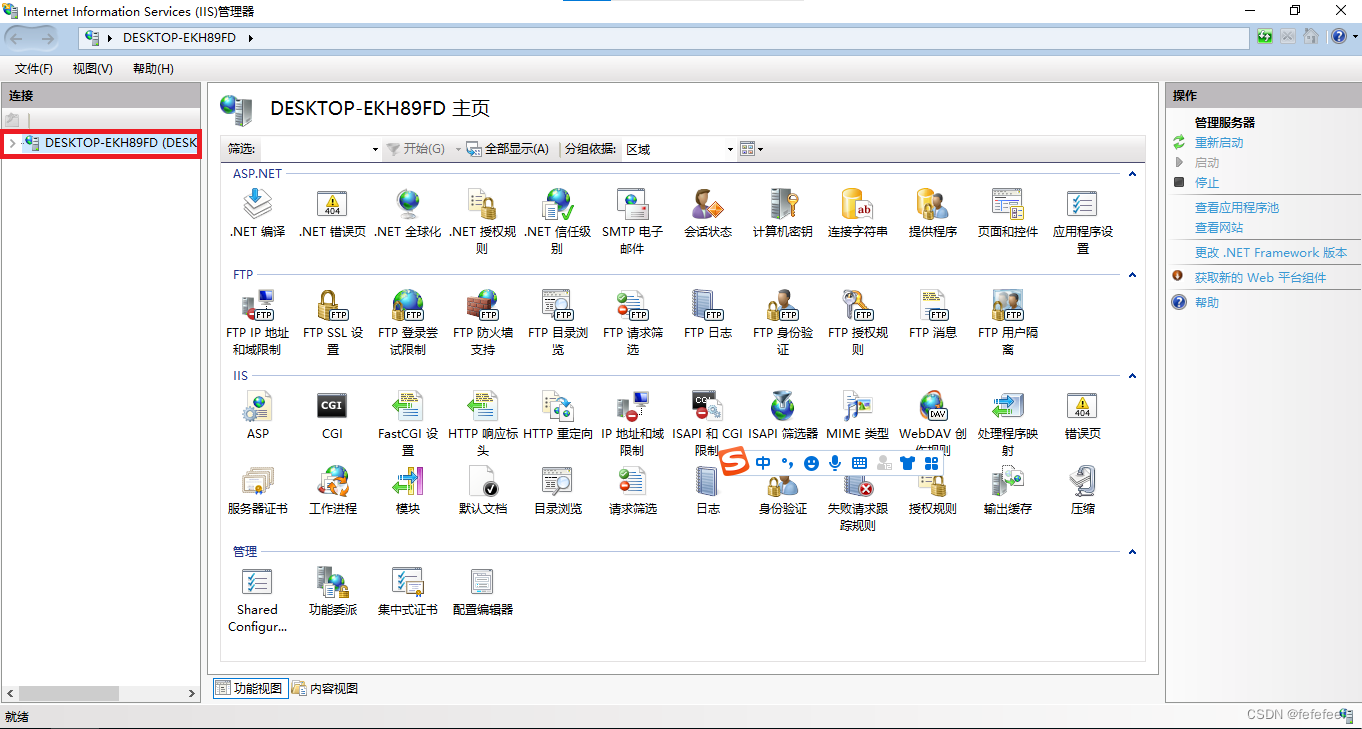Open the 配置编辑器 feature

click(482, 592)
